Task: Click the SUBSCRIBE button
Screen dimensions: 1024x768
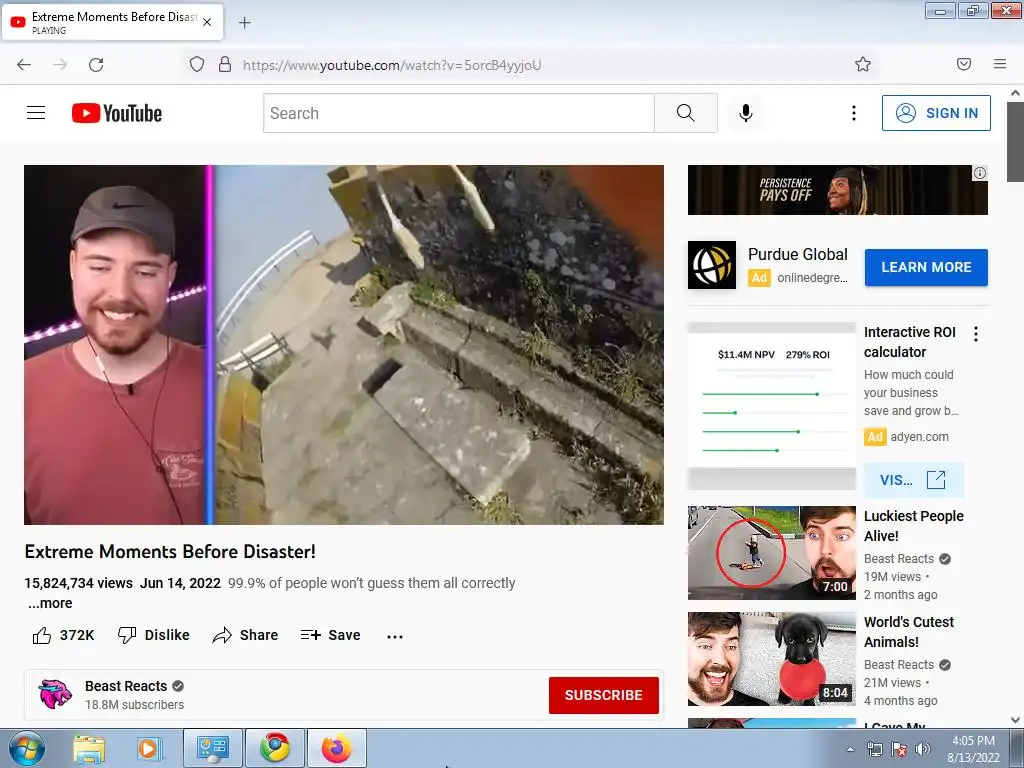Action: (603, 695)
